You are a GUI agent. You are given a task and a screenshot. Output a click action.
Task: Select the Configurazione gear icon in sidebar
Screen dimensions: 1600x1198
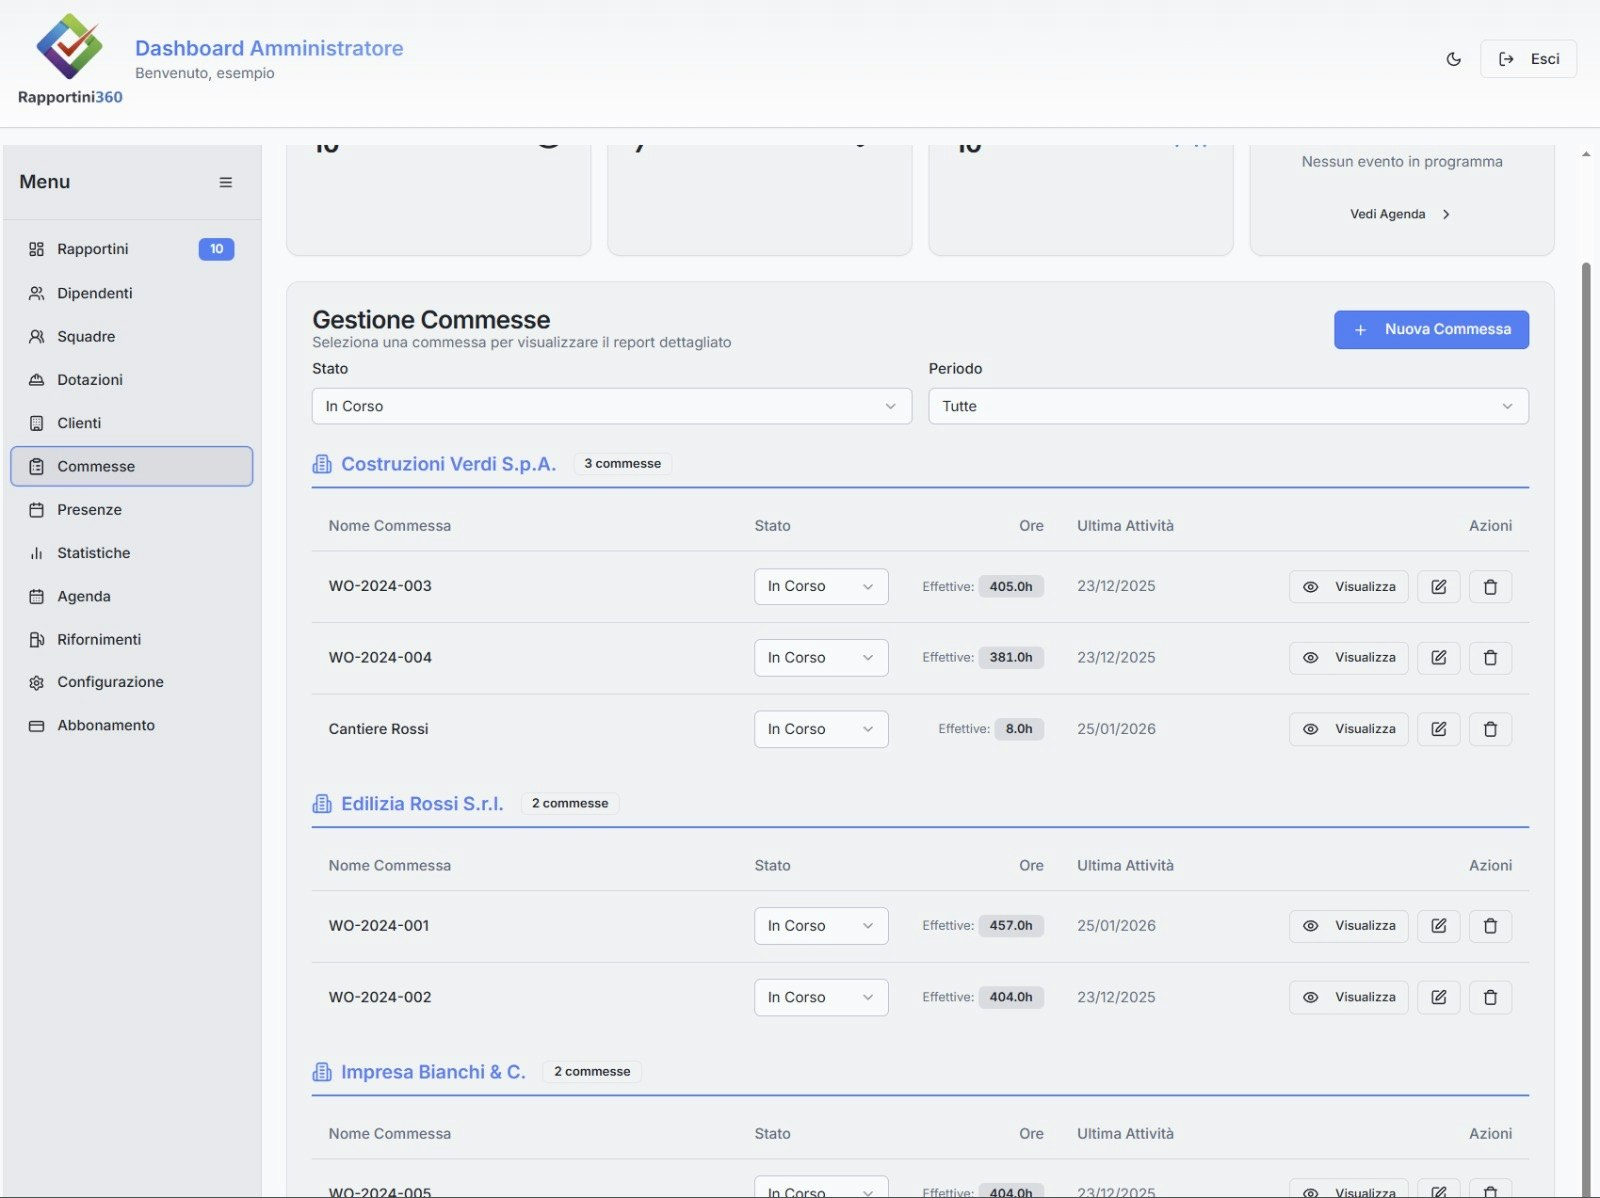(x=36, y=682)
